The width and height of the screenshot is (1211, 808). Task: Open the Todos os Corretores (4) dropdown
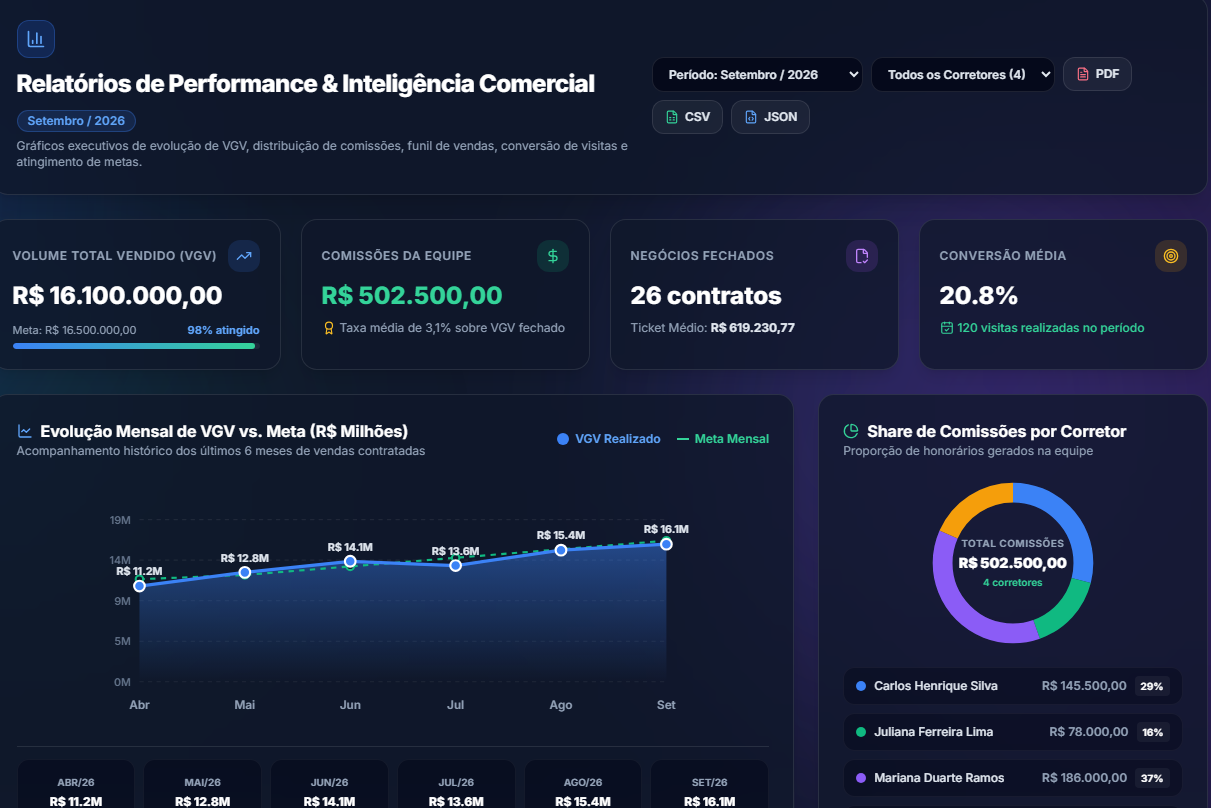[962, 75]
